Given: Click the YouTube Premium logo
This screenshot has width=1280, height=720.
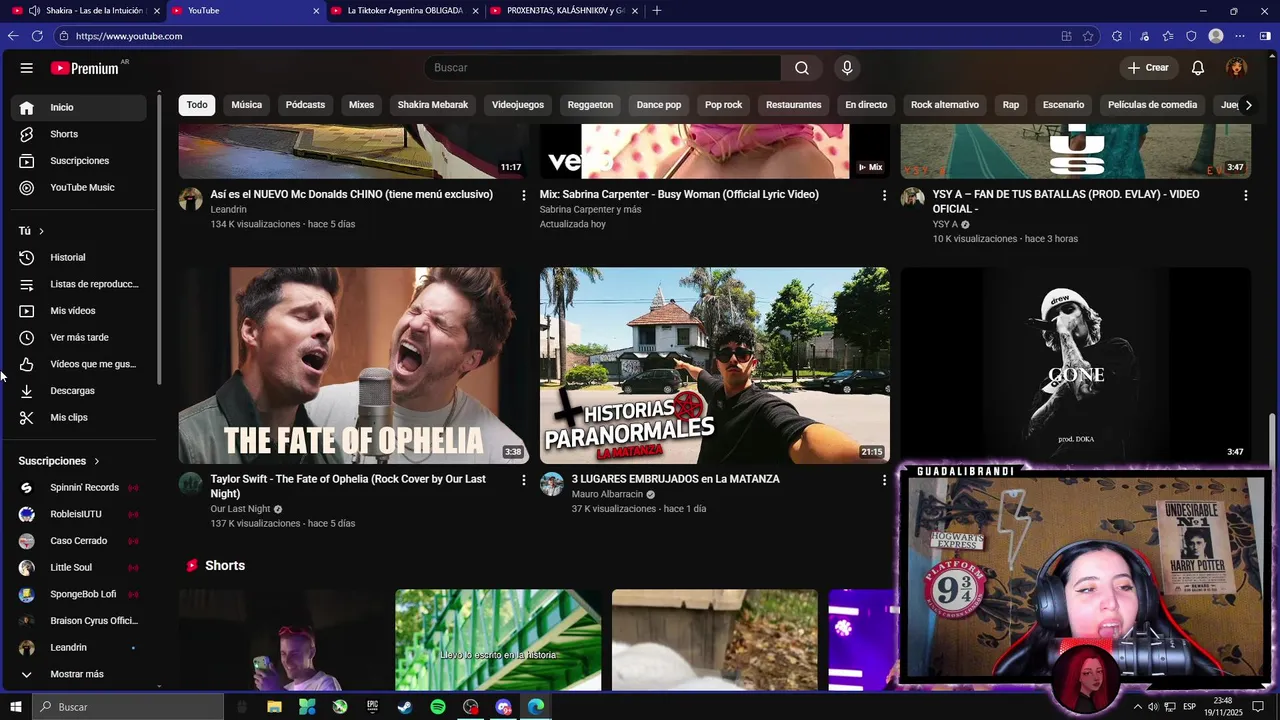Looking at the screenshot, I should tap(85, 68).
